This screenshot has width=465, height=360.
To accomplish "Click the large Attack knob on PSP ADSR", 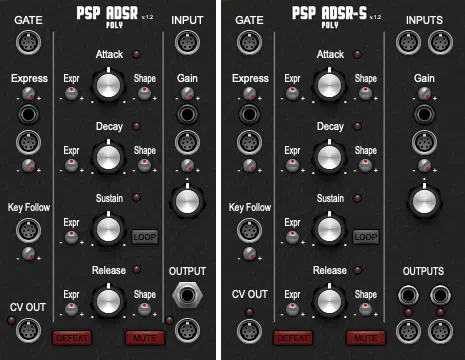I will click(108, 85).
